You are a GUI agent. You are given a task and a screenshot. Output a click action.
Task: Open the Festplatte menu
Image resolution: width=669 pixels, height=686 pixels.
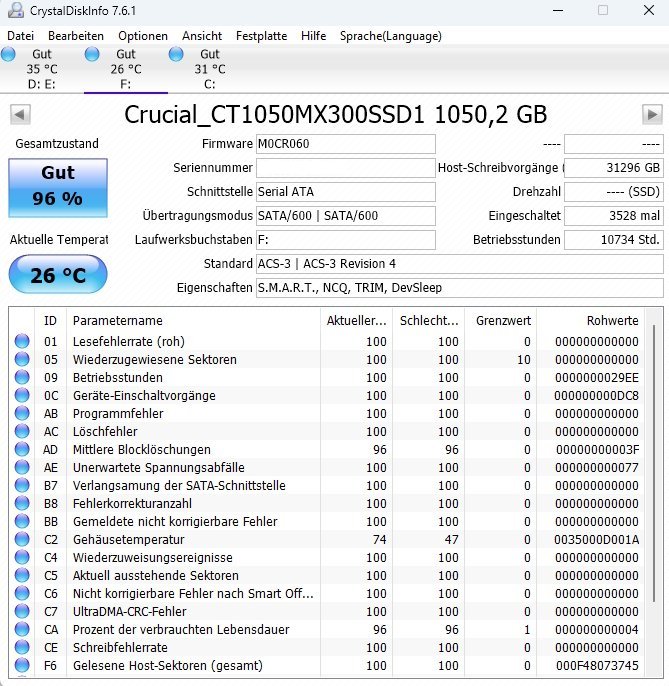pos(261,36)
